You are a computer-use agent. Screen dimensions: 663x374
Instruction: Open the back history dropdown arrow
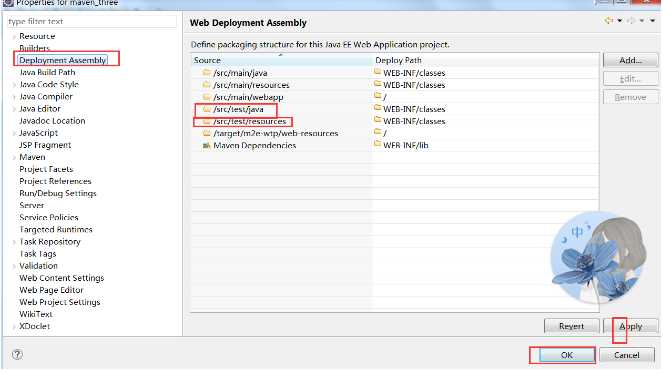point(619,20)
